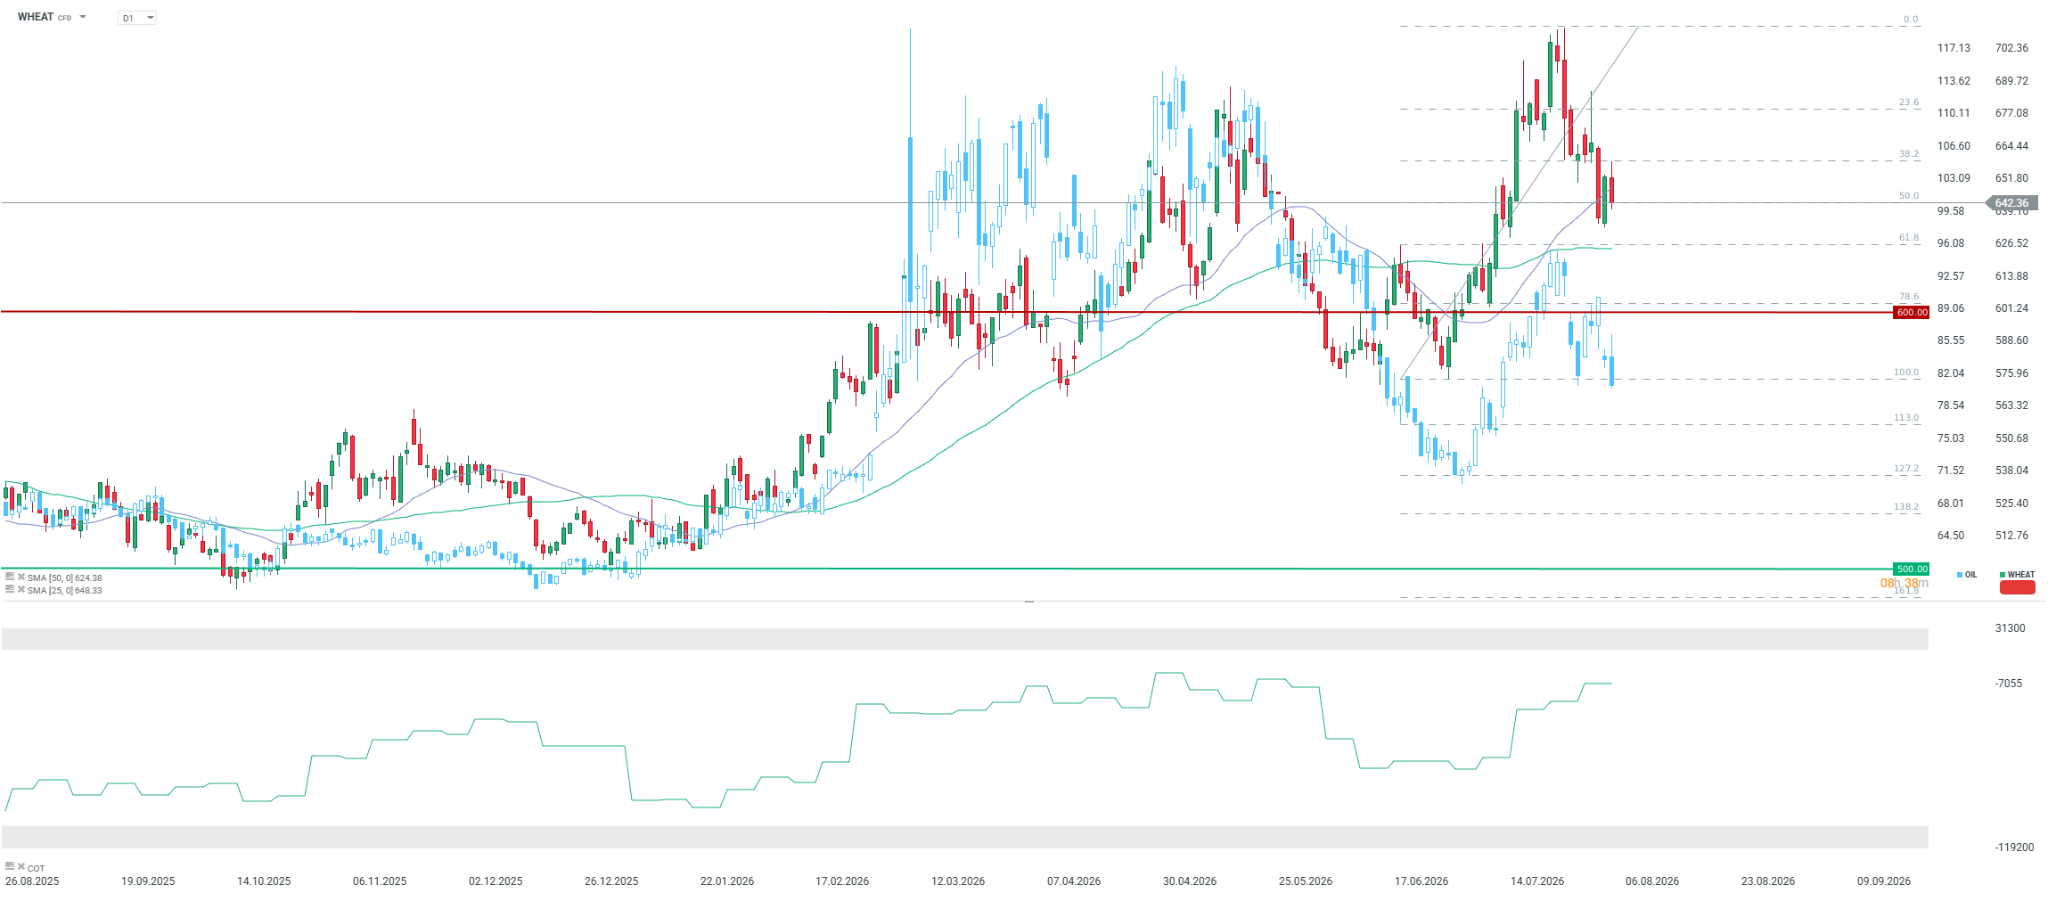The image size is (2048, 897).
Task: Select the Fibonacci 113.0 level label
Action: [x=1906, y=418]
